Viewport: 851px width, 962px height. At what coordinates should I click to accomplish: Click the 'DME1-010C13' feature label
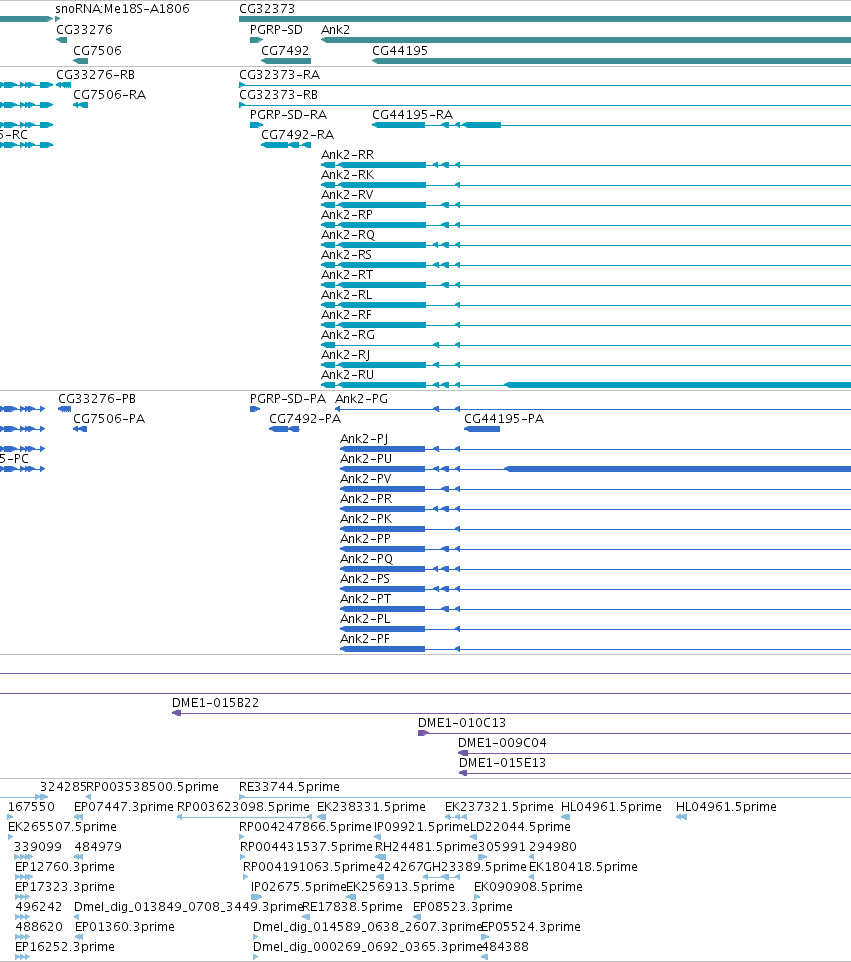461,723
